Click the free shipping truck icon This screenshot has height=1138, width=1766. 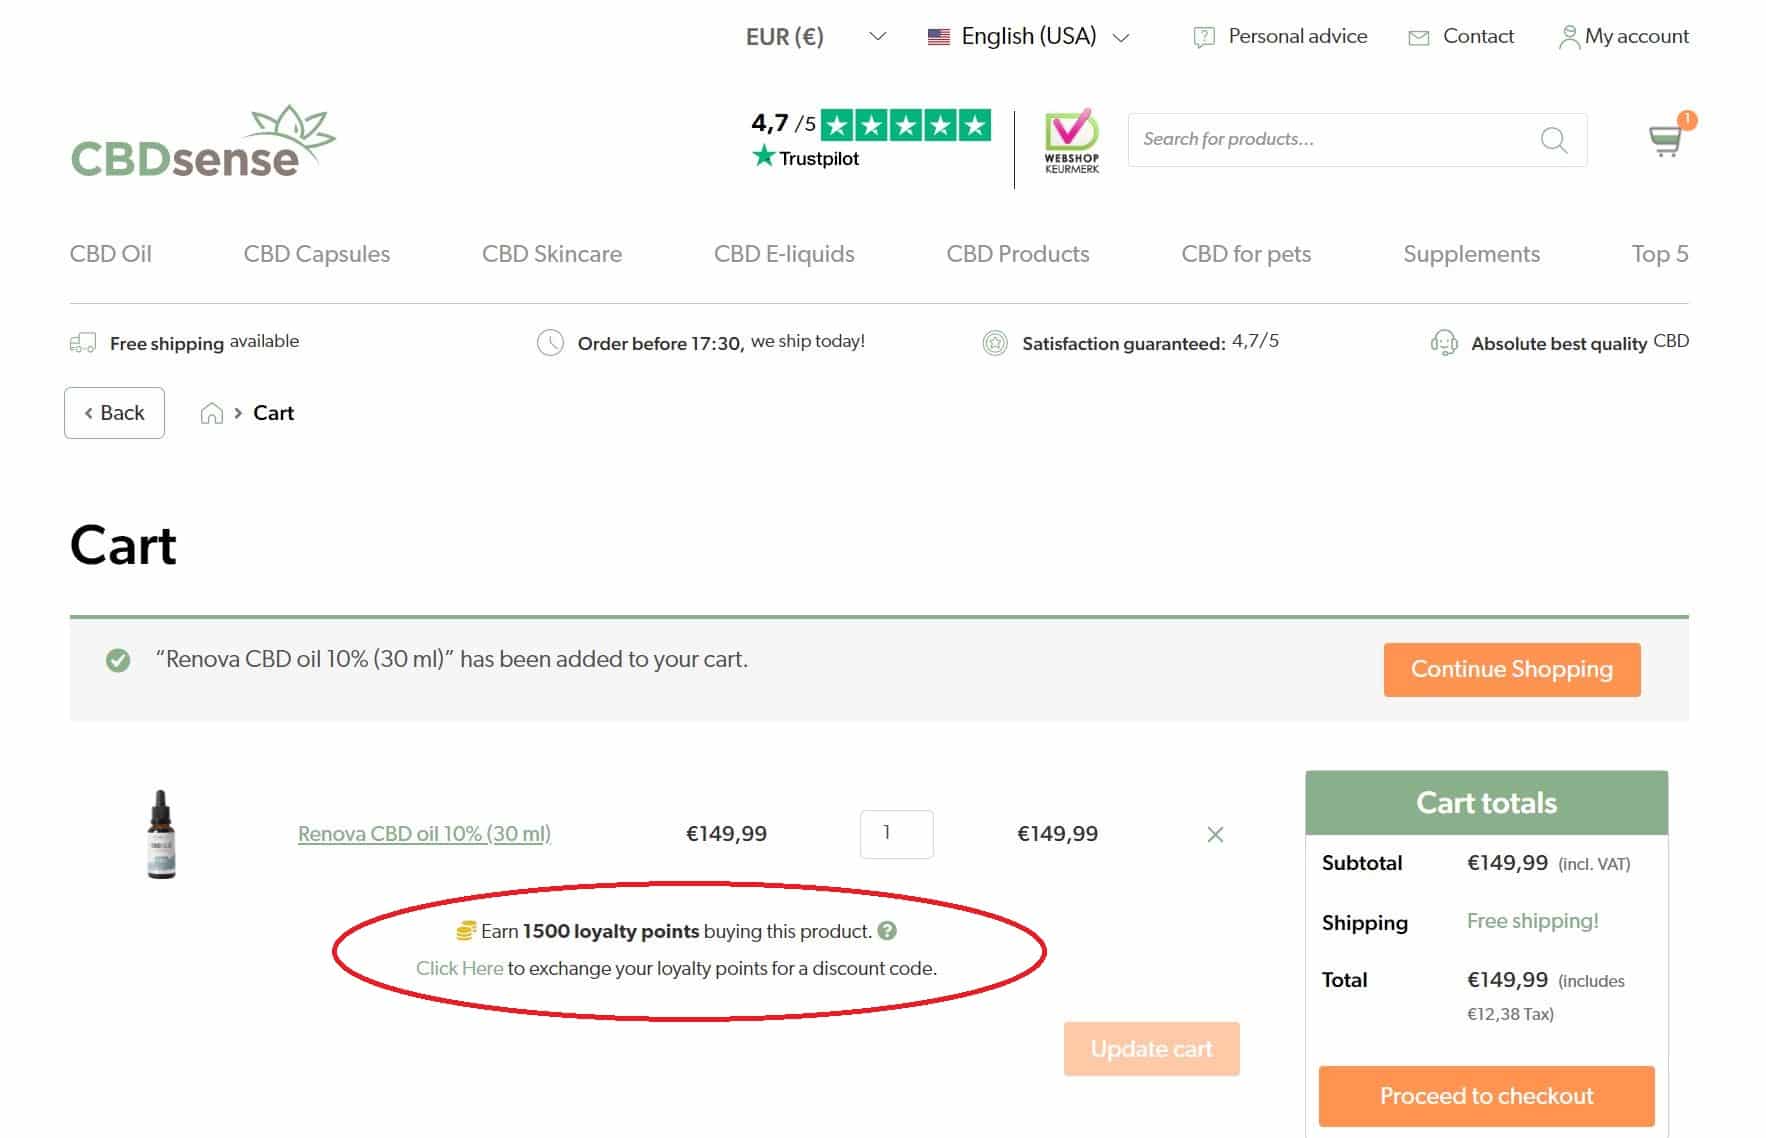(83, 343)
